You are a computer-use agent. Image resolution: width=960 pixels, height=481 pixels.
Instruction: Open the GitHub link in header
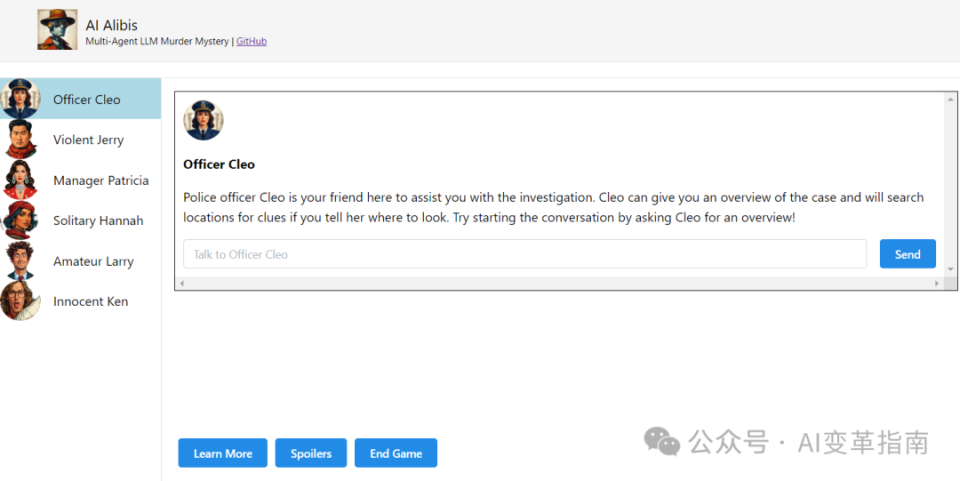pyautogui.click(x=251, y=42)
